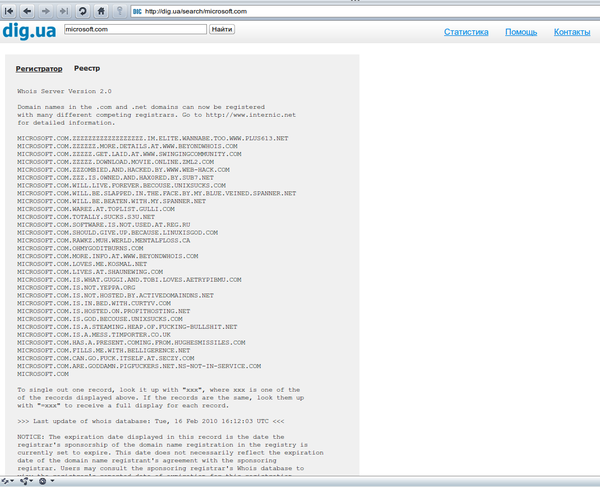Select the OHMYGODITBURNS.COM line
Viewport: 600px width, 487px height.
coord(80,248)
